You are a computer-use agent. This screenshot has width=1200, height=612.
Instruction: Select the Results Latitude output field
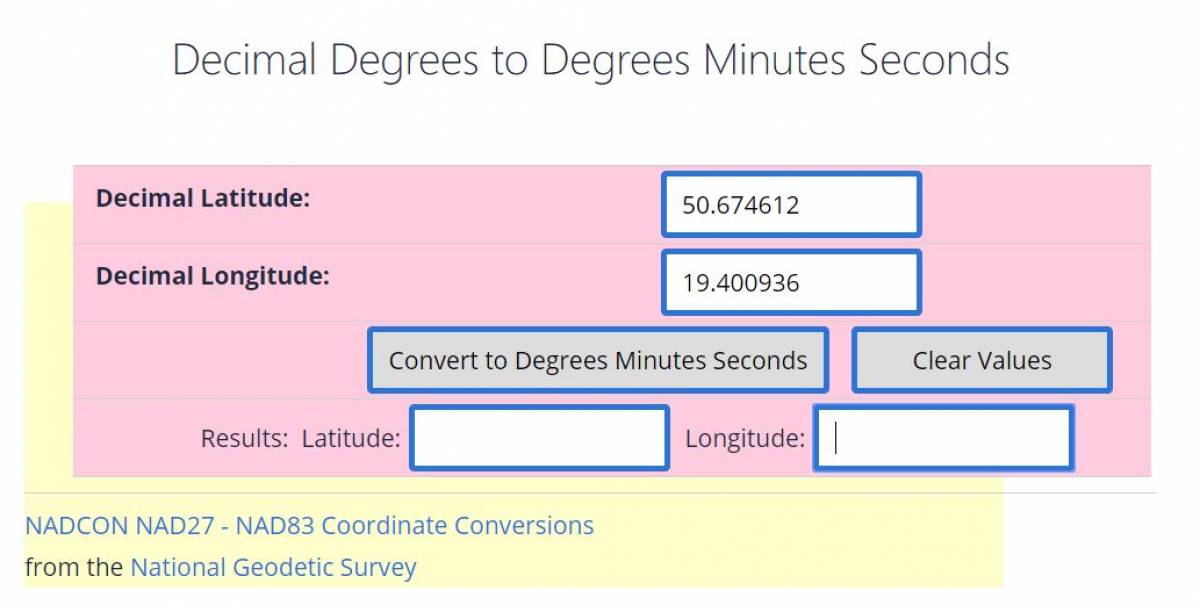click(539, 438)
